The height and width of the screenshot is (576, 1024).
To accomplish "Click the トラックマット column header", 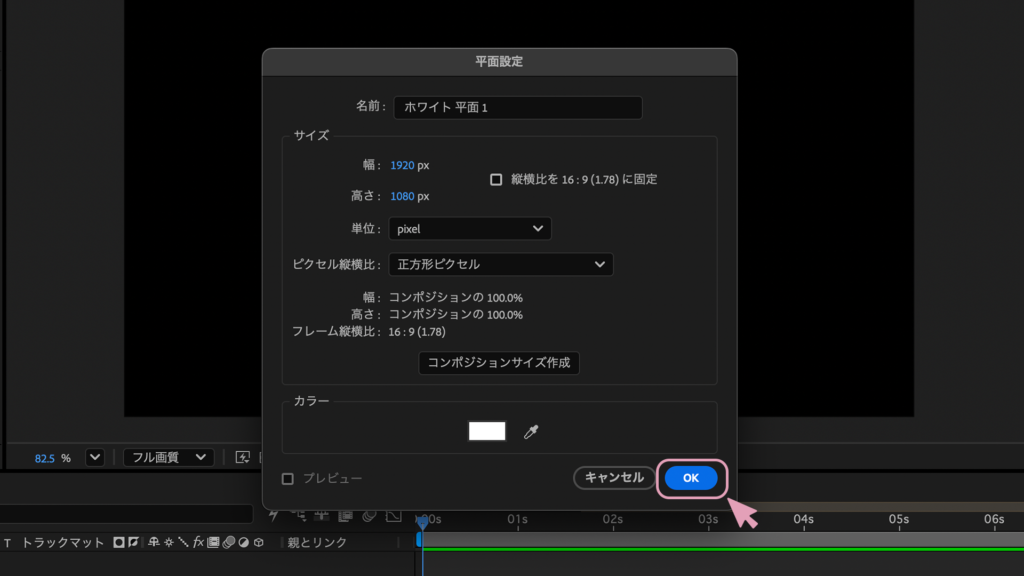I will click(x=63, y=543).
